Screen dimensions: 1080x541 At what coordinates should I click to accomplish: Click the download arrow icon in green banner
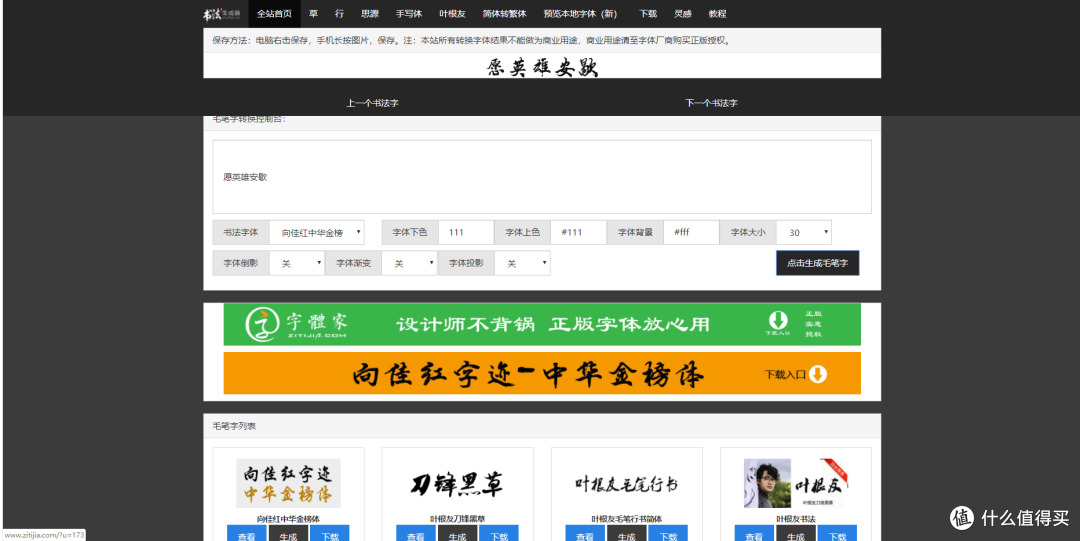(778, 320)
